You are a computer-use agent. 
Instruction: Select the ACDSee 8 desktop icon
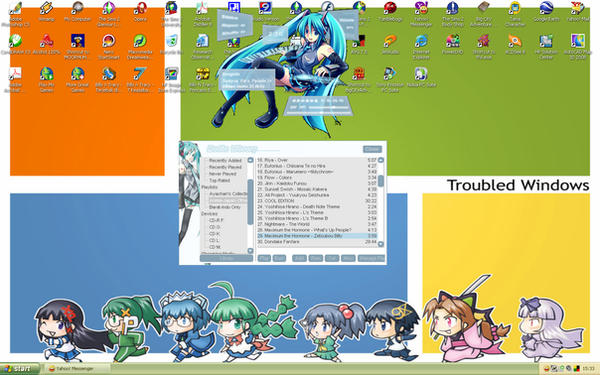pos(515,44)
